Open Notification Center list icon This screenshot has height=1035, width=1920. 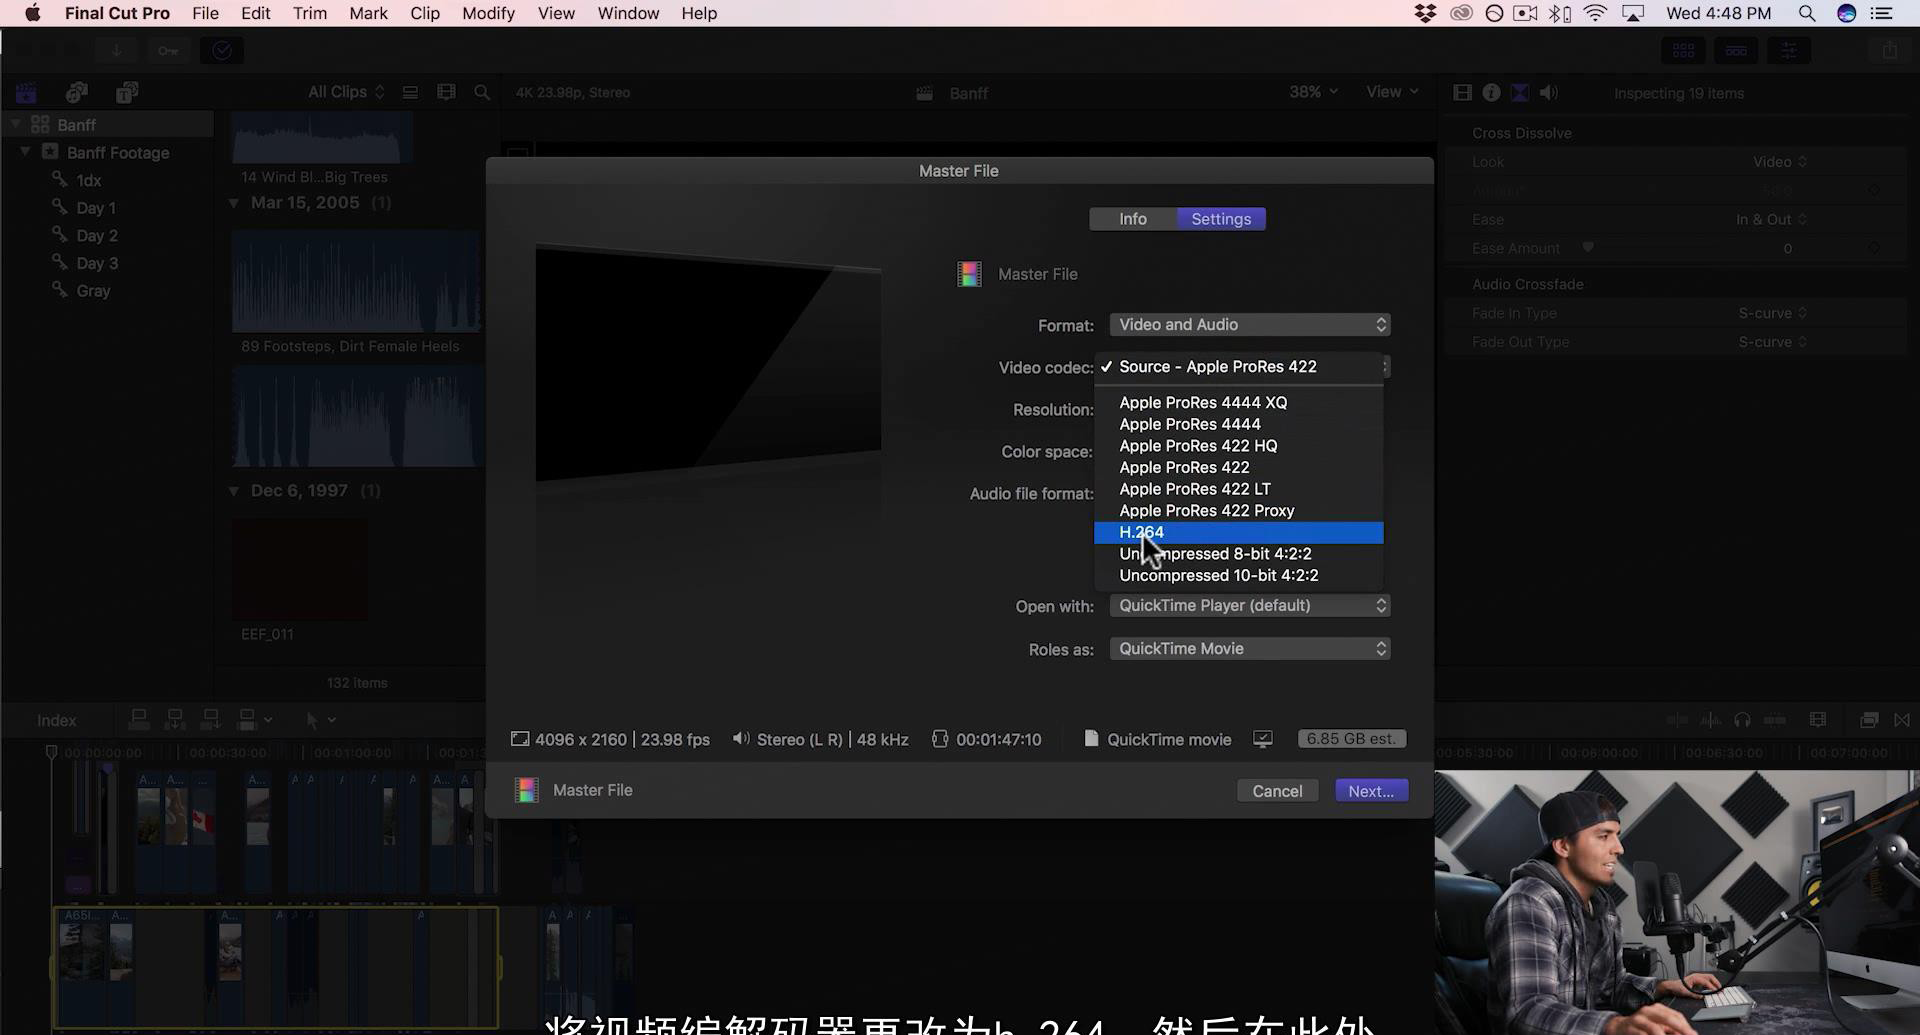point(1881,13)
